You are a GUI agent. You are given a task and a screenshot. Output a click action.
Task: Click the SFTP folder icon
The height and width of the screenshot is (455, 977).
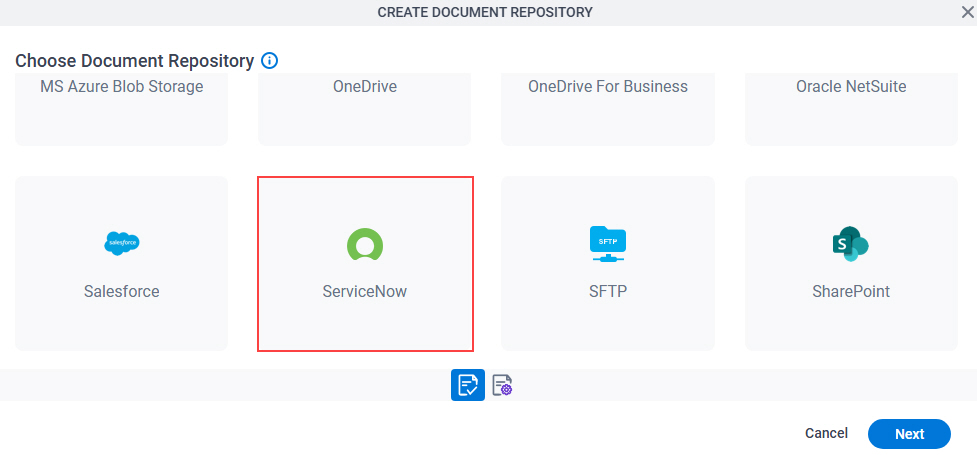pyautogui.click(x=608, y=244)
